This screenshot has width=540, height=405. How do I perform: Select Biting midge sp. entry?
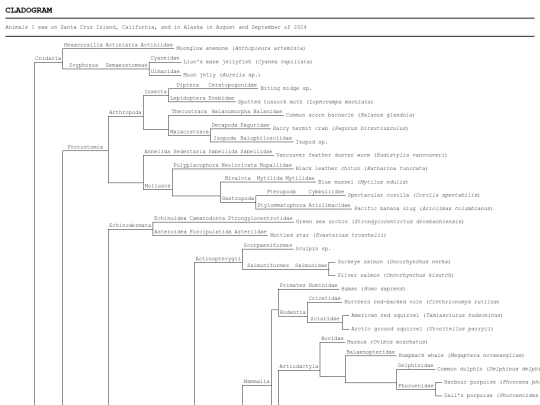tap(286, 88)
